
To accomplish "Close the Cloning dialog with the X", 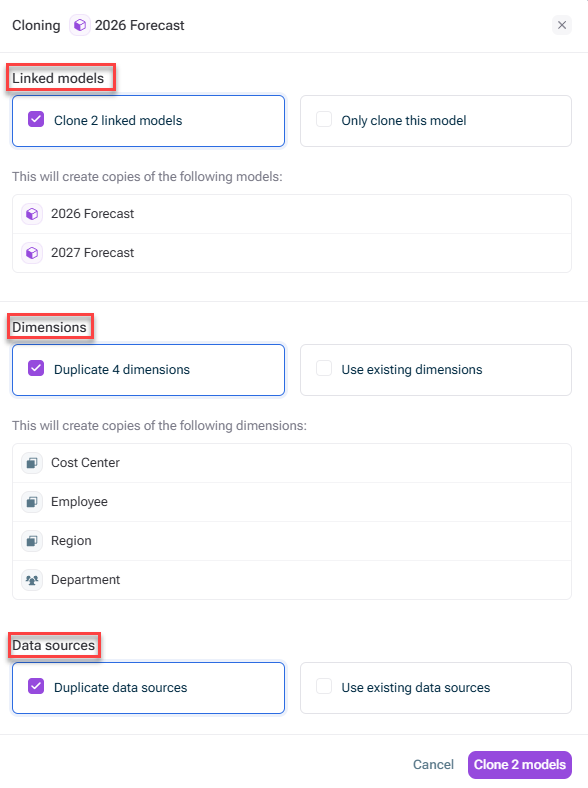I will tap(562, 25).
